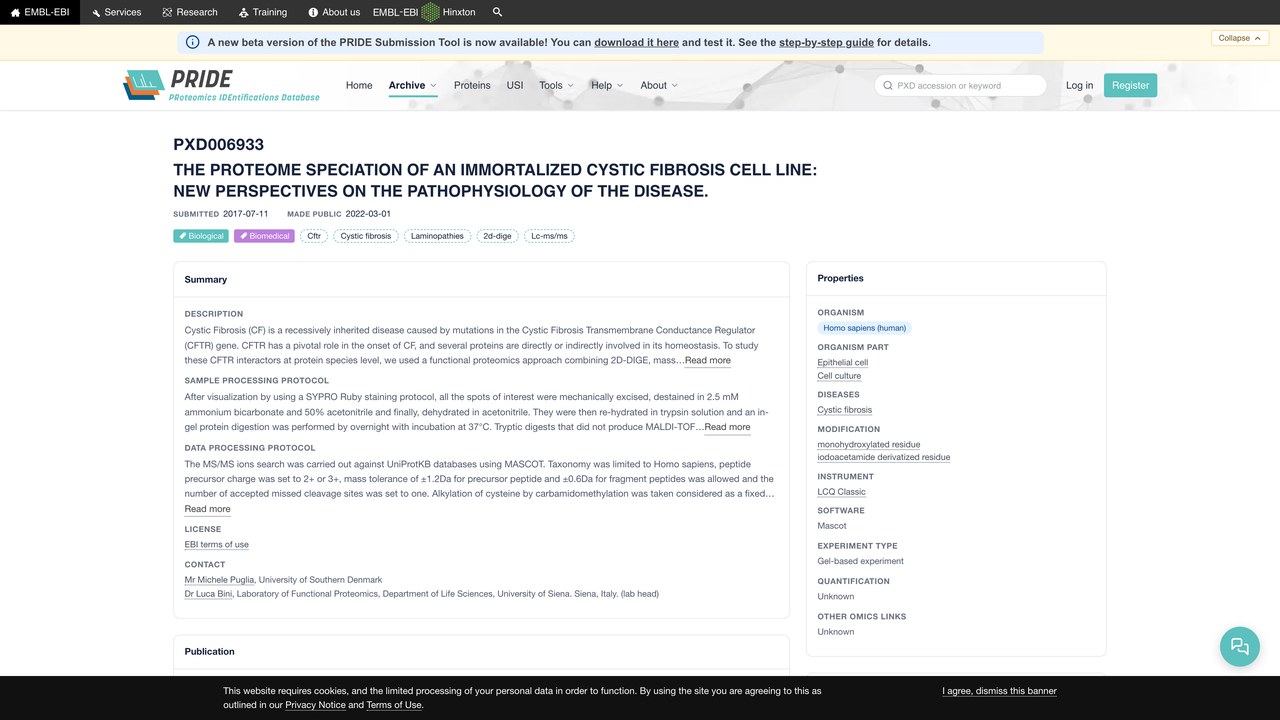Collapse the announcement banner

(1240, 38)
